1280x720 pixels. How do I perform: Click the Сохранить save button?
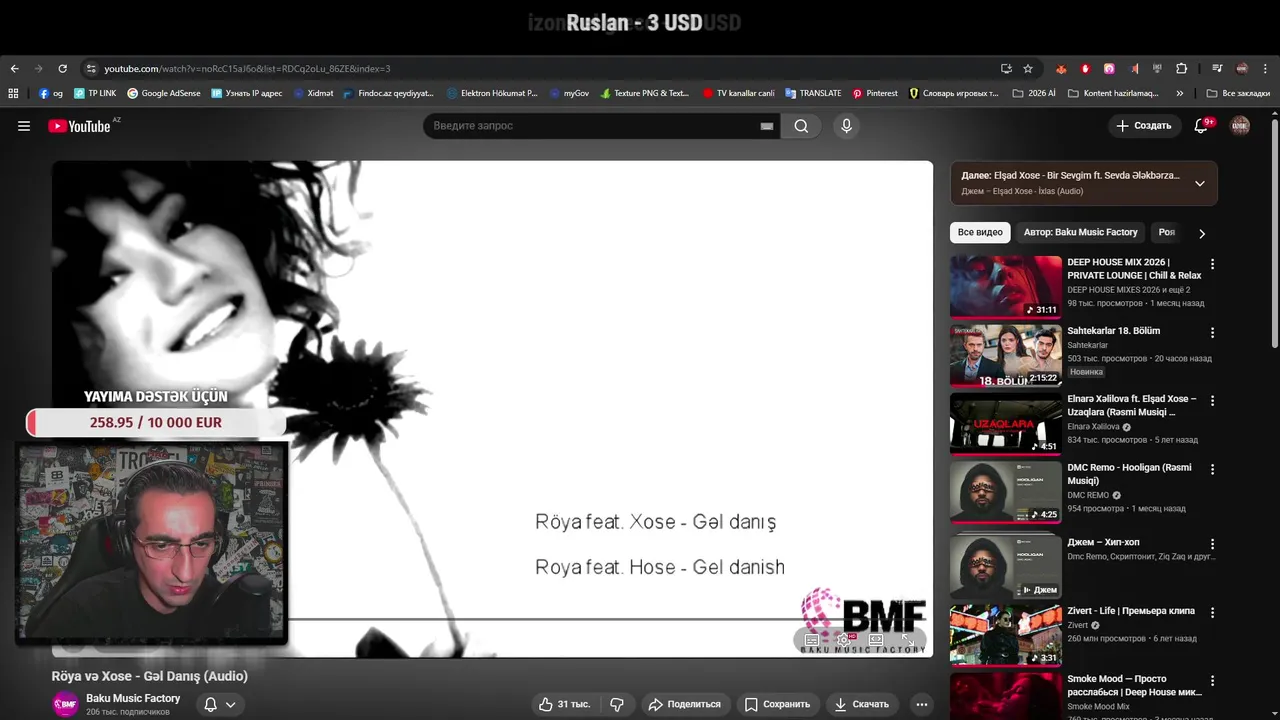(x=777, y=704)
